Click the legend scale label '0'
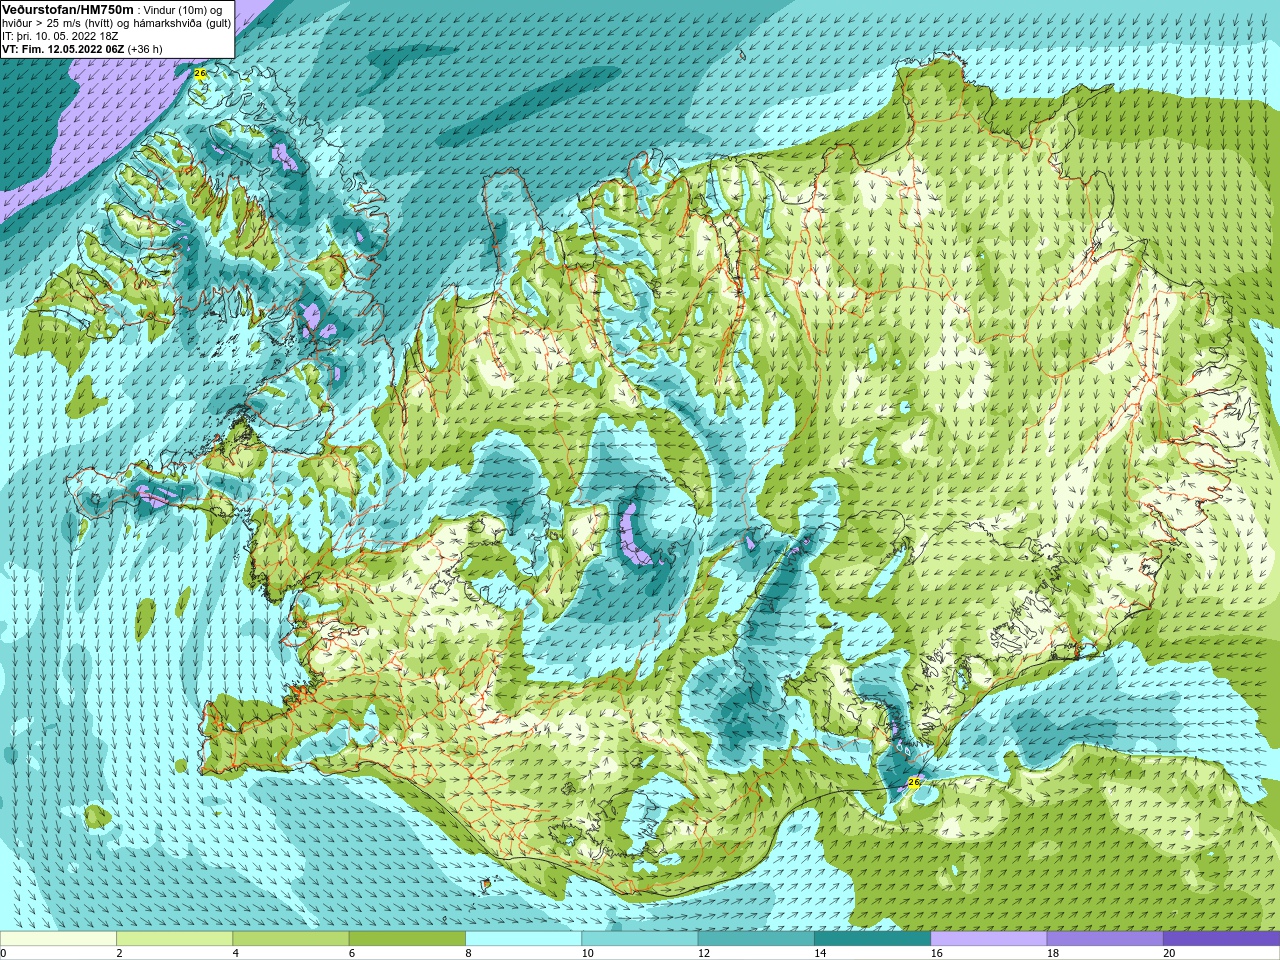Image resolution: width=1280 pixels, height=960 pixels. [3, 953]
